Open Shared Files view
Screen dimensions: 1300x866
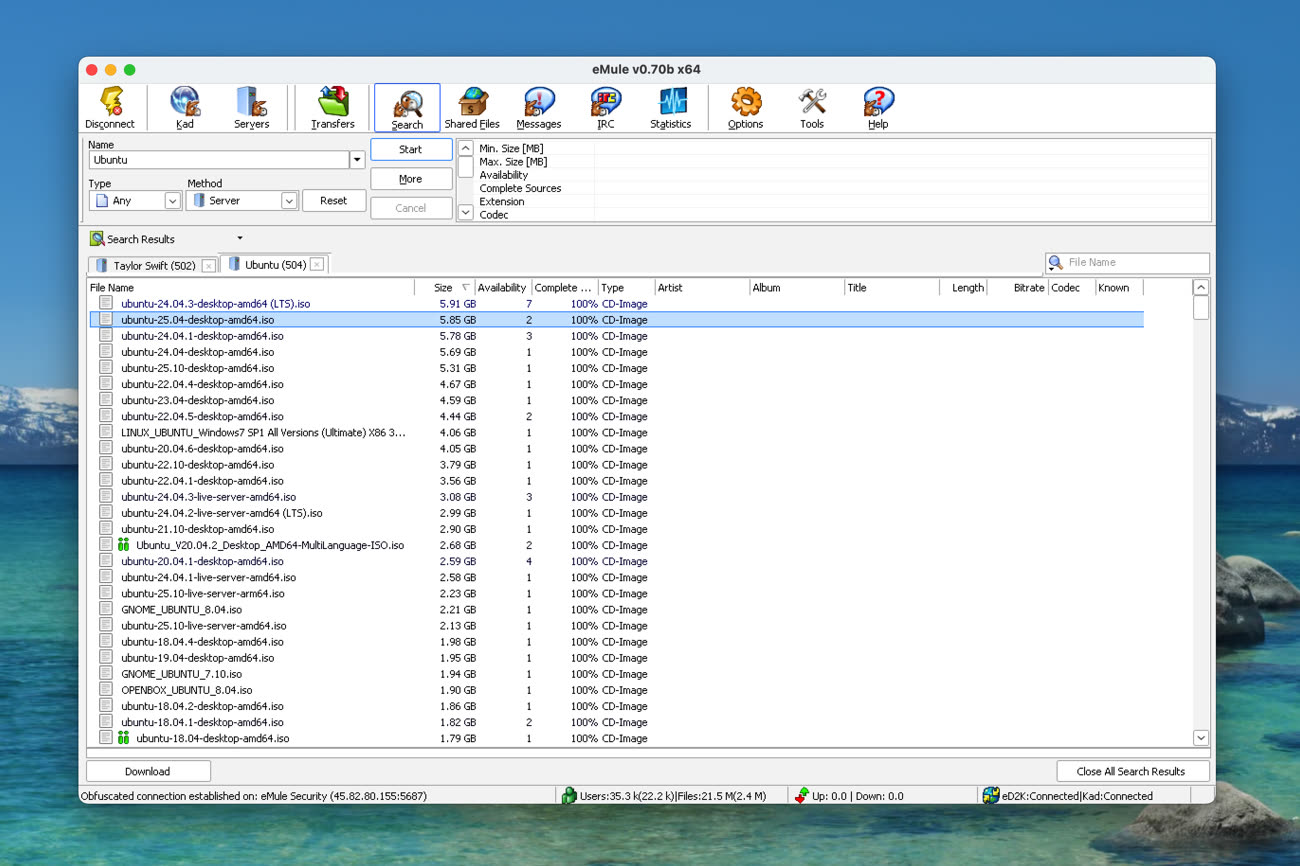point(472,108)
